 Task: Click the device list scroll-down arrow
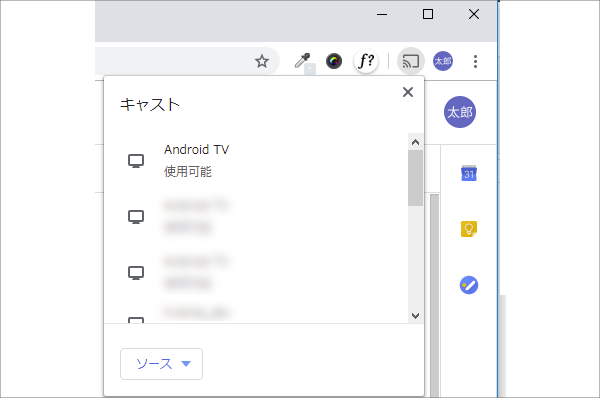pos(416,315)
